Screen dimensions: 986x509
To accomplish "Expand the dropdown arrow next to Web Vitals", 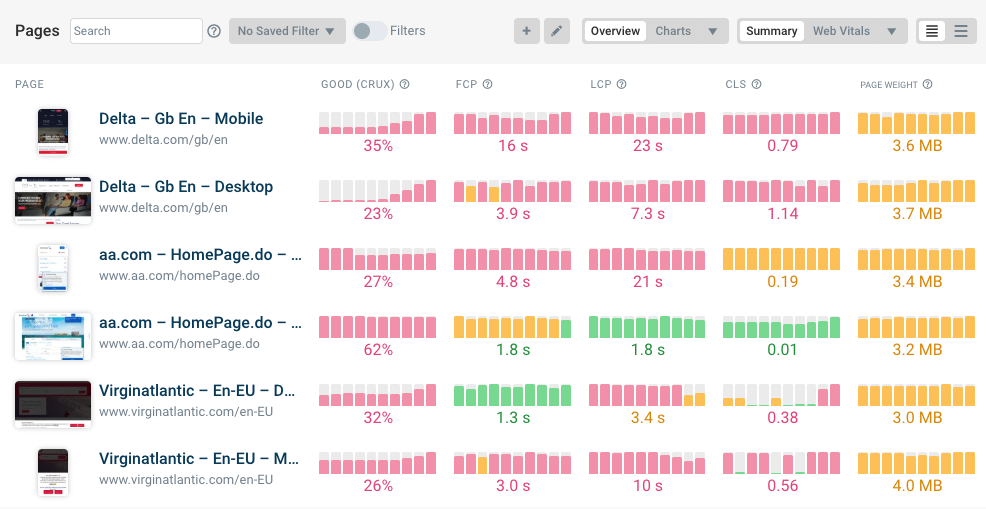I will pos(891,31).
